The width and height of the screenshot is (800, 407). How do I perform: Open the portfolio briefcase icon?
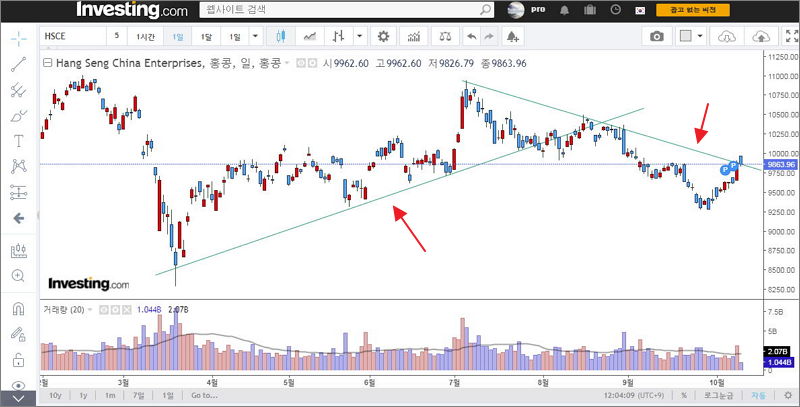(590, 10)
